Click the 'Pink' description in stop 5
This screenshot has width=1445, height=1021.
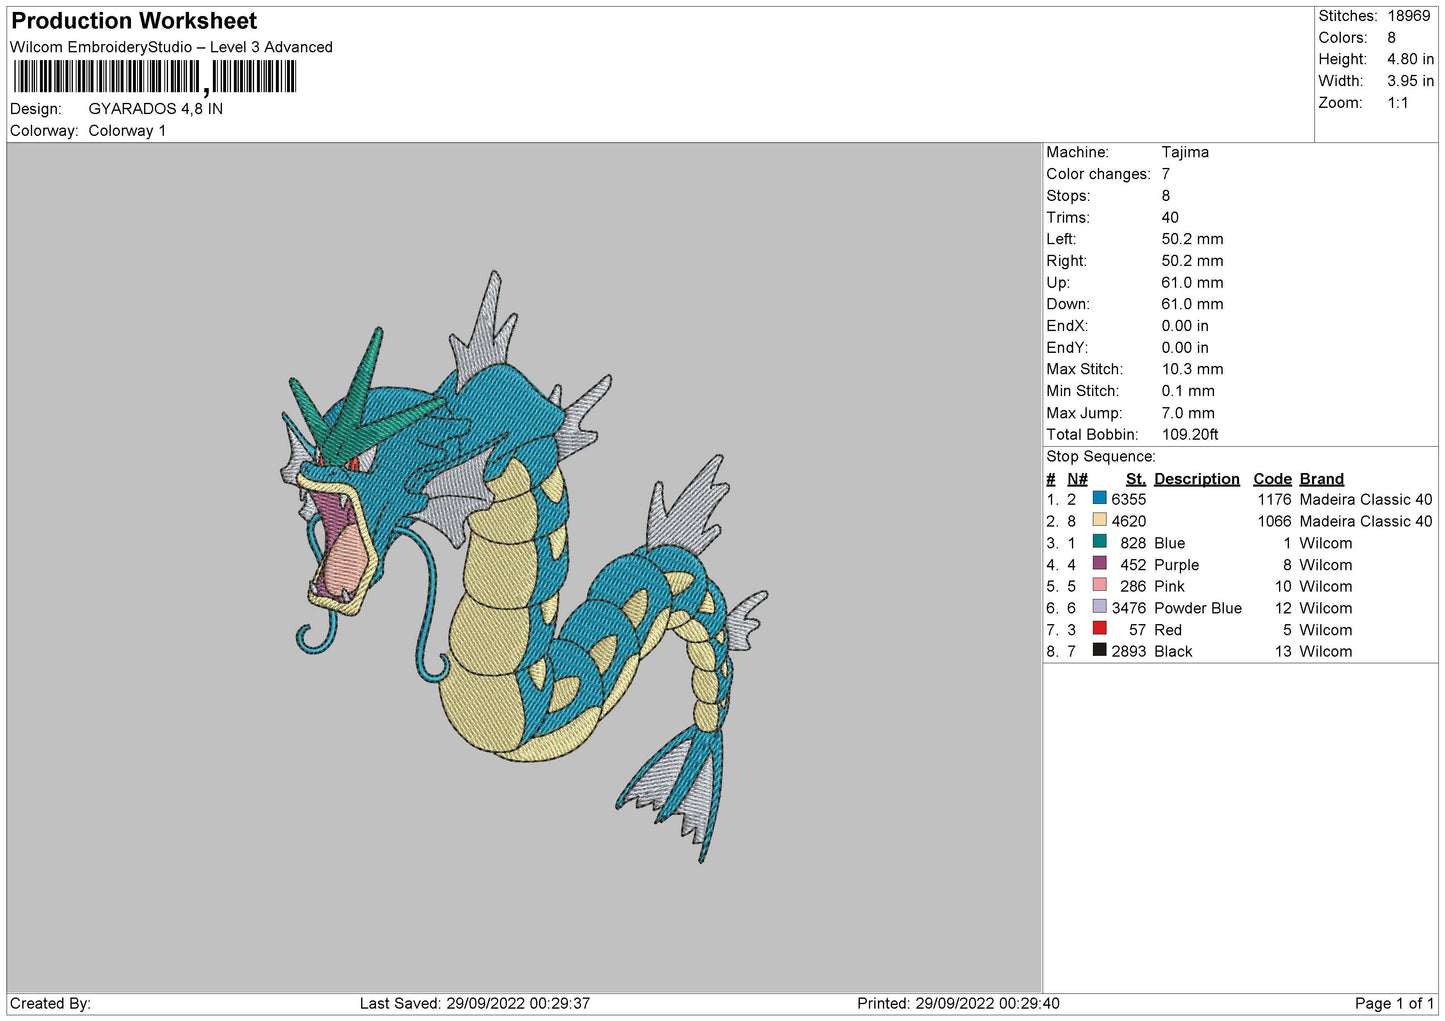tap(1169, 587)
